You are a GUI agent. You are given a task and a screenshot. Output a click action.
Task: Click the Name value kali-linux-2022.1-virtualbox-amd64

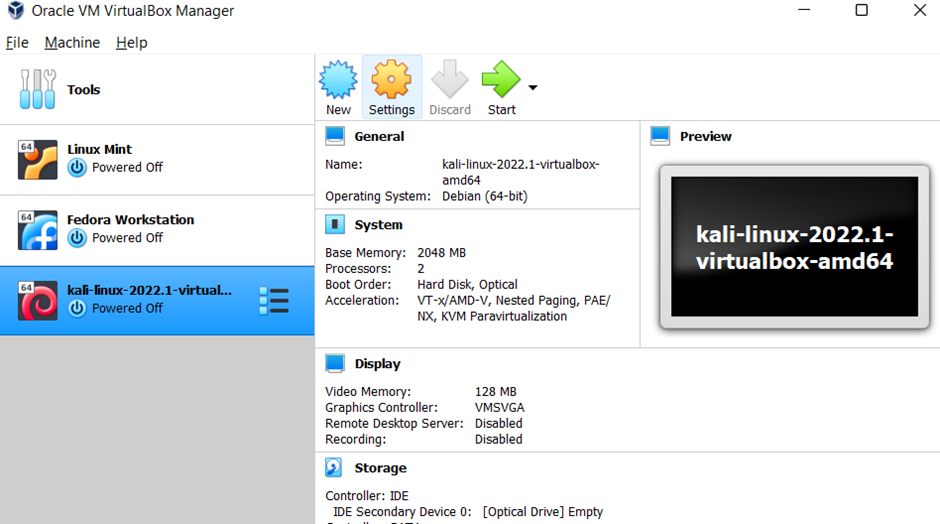click(521, 172)
